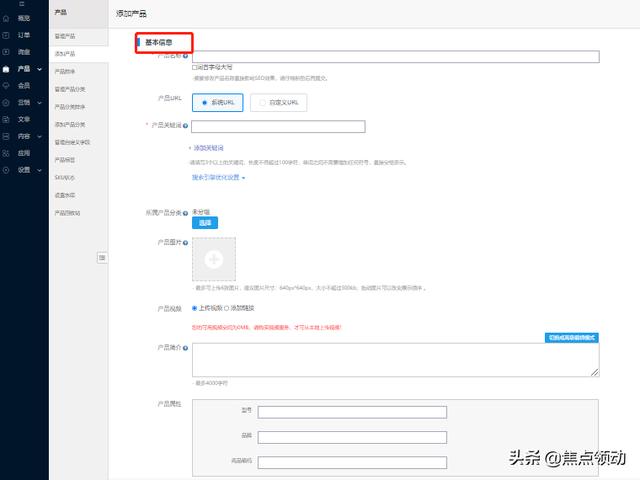Open 管理产品分类 submenu item

click(x=69, y=89)
